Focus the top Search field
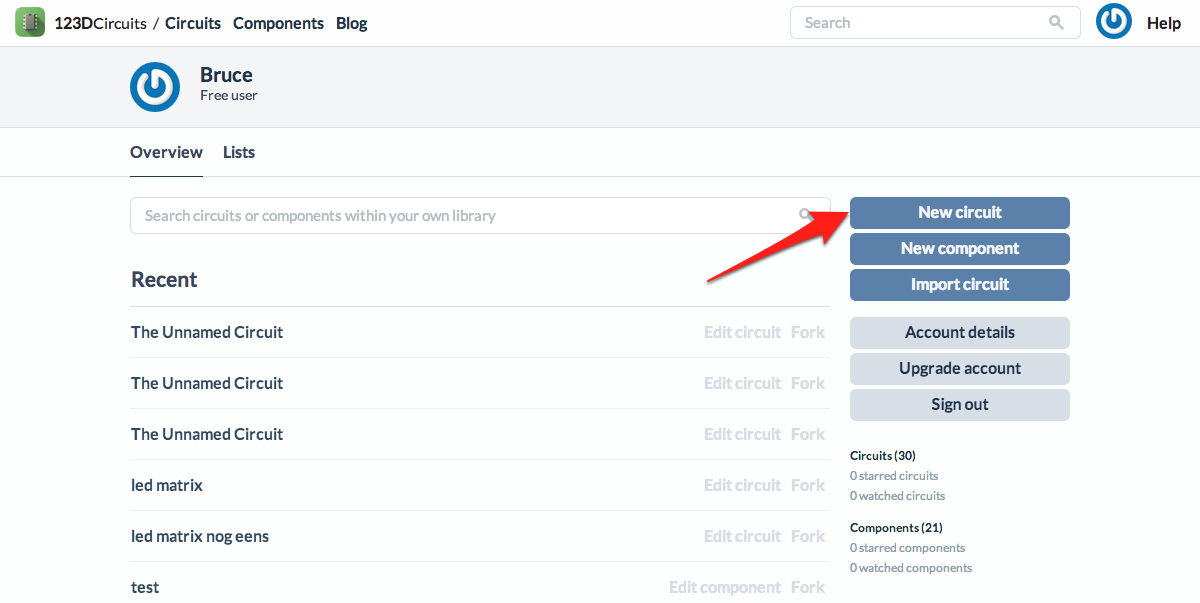1200x603 pixels. coord(920,22)
